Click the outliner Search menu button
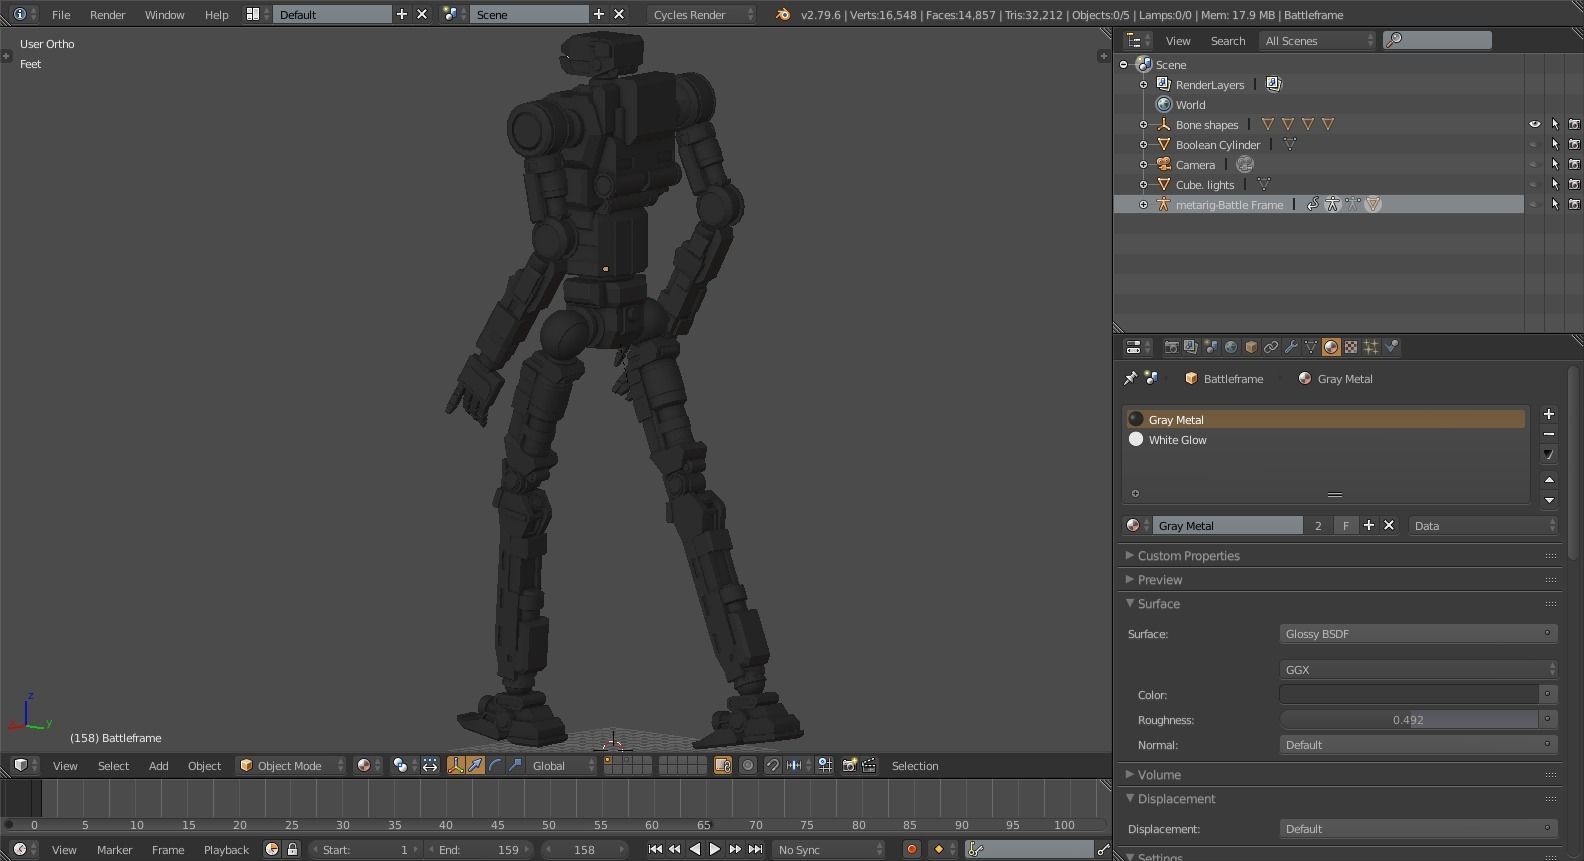The width and height of the screenshot is (1584, 861). coord(1227,40)
